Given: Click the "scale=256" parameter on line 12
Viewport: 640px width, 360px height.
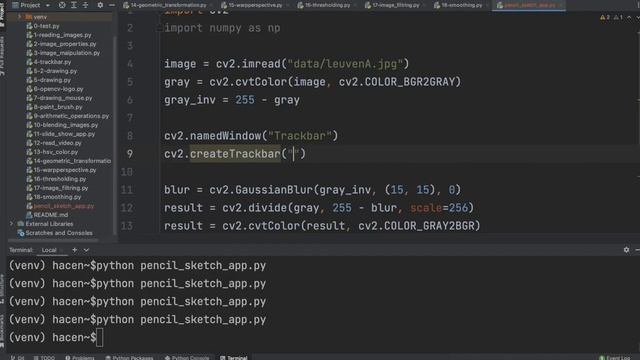Looking at the screenshot, I should tap(439, 208).
